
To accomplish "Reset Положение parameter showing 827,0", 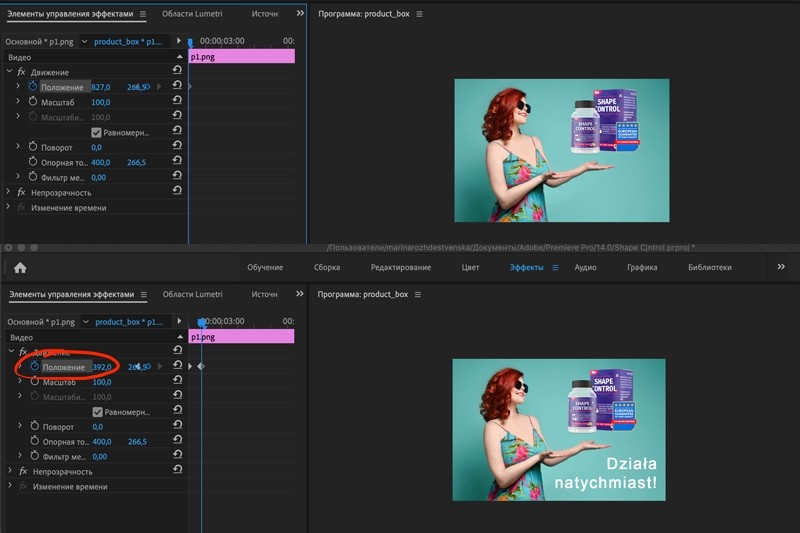I will pyautogui.click(x=177, y=85).
